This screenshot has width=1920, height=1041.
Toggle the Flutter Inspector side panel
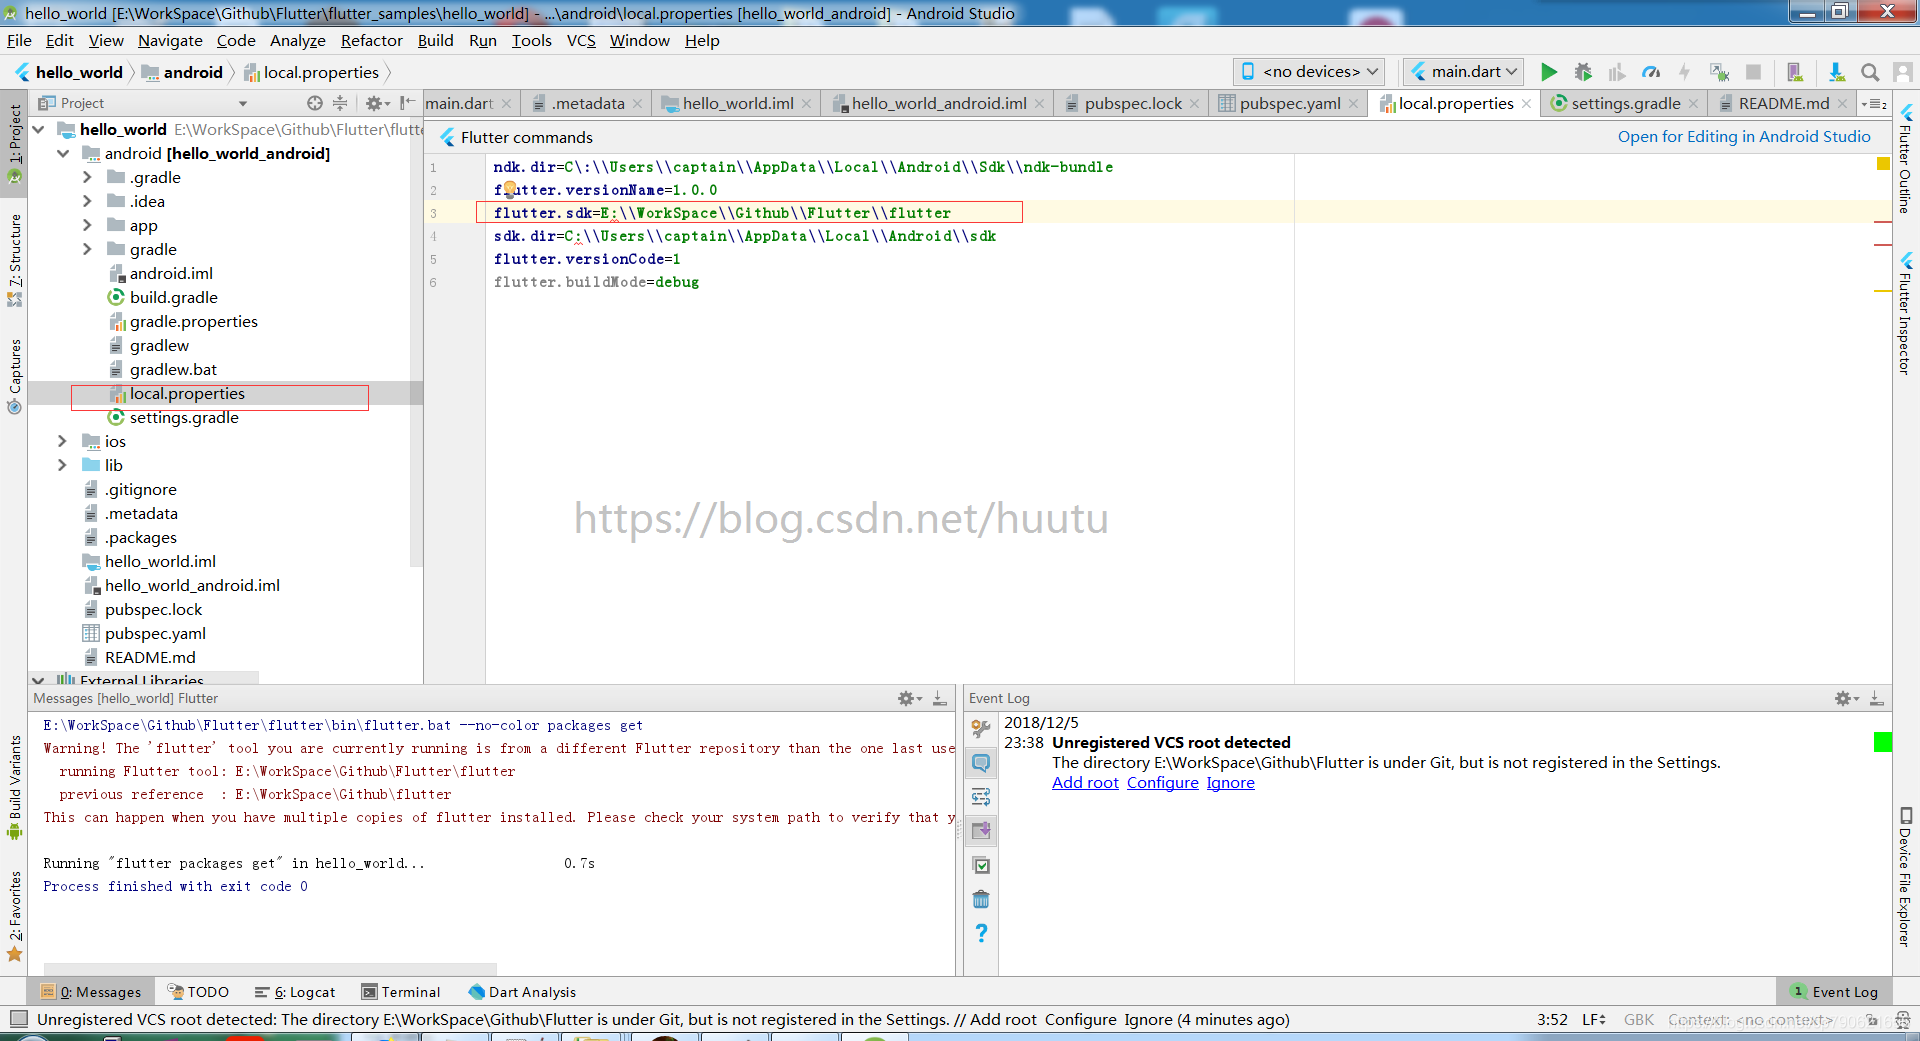[1906, 314]
